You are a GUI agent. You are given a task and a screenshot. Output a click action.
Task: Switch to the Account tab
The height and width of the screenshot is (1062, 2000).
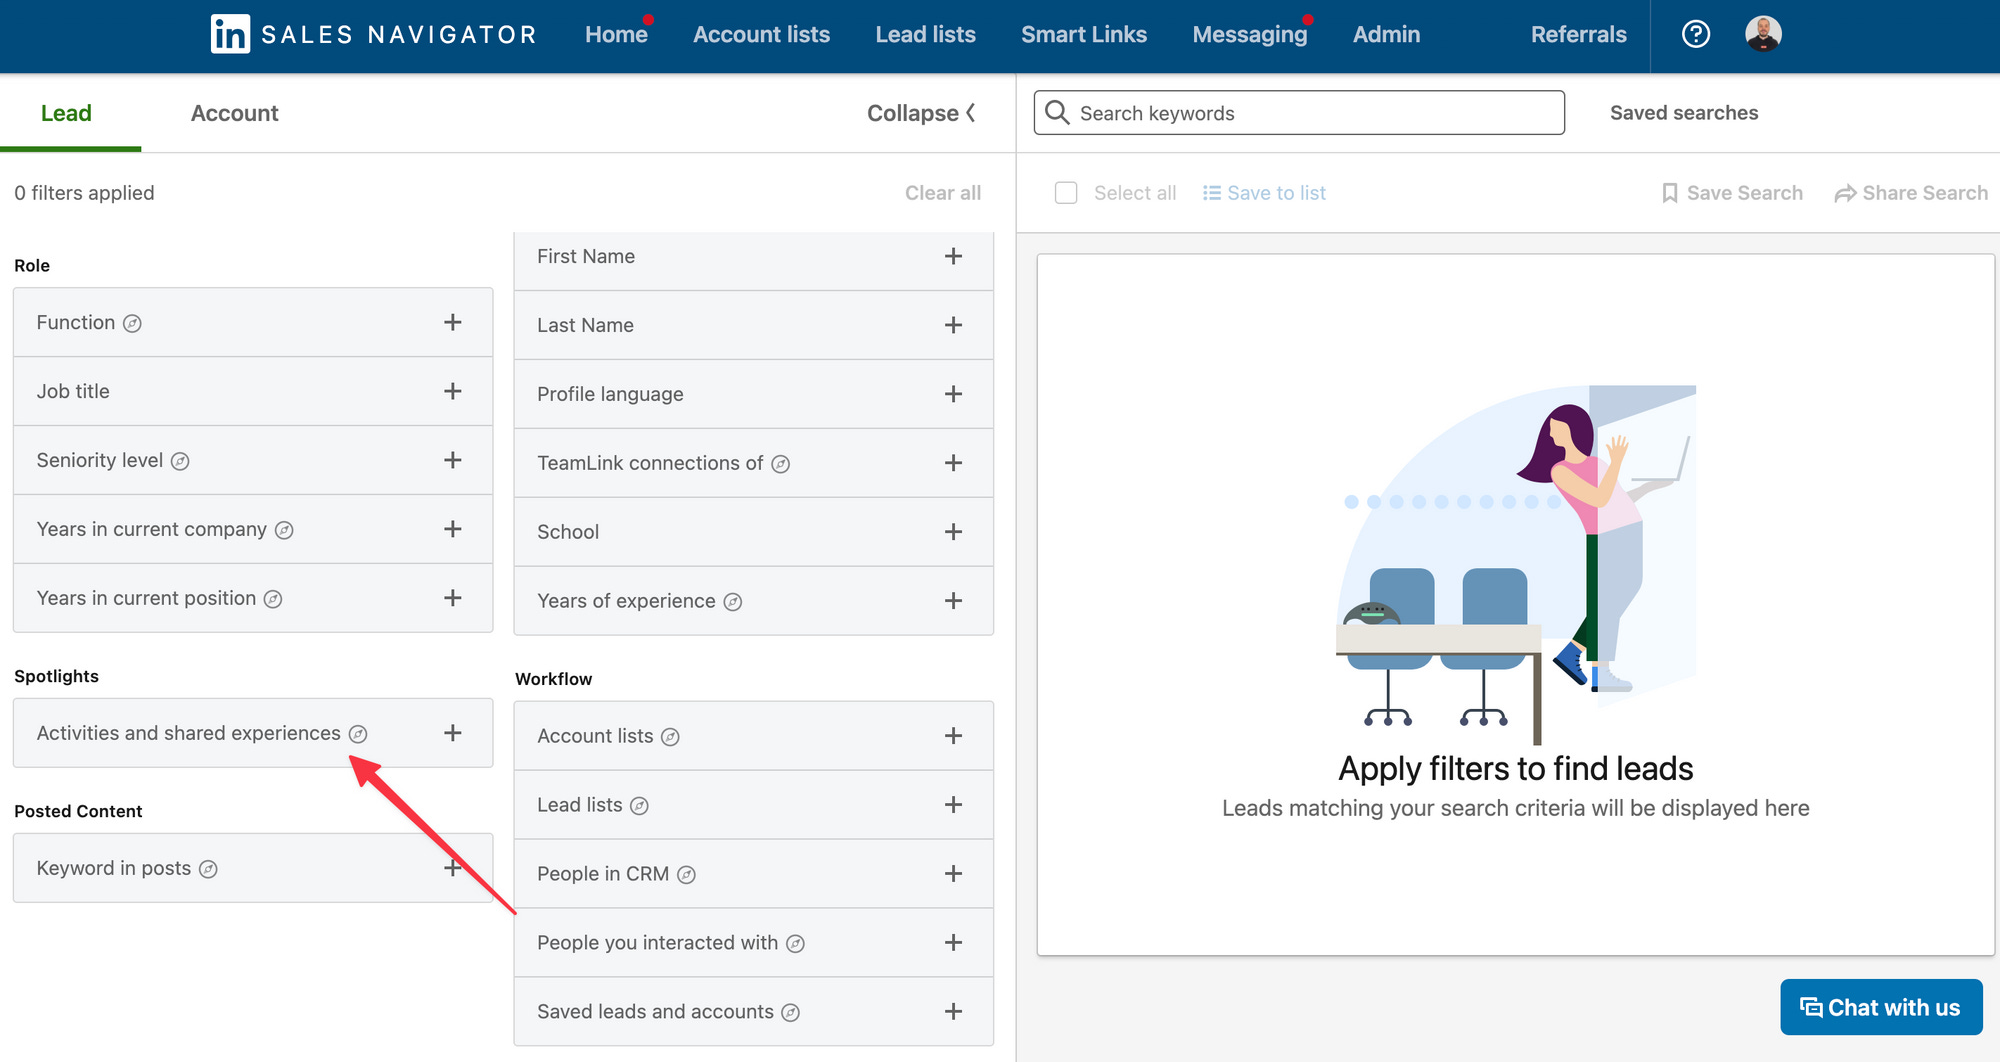pos(235,113)
